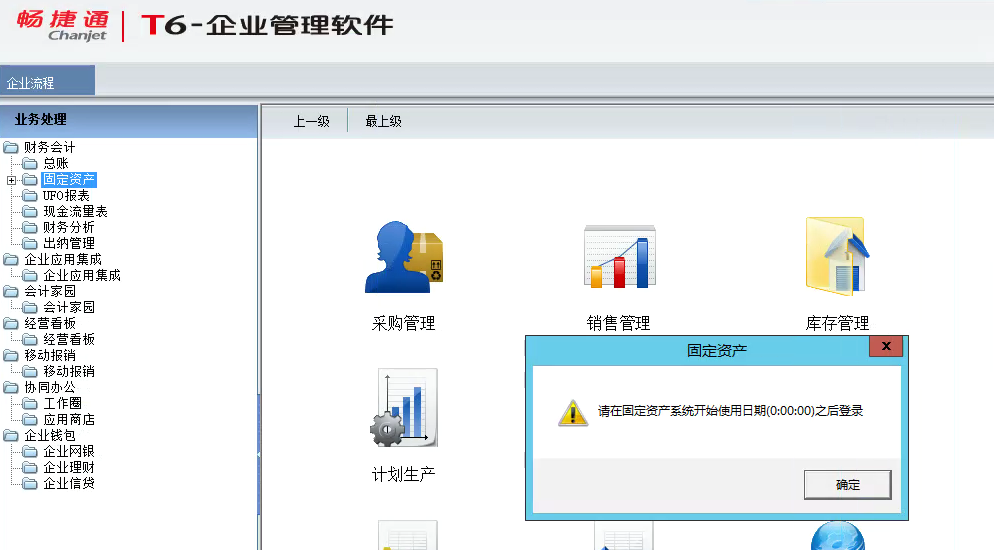Click the folder icon beside 协同办公

point(11,387)
